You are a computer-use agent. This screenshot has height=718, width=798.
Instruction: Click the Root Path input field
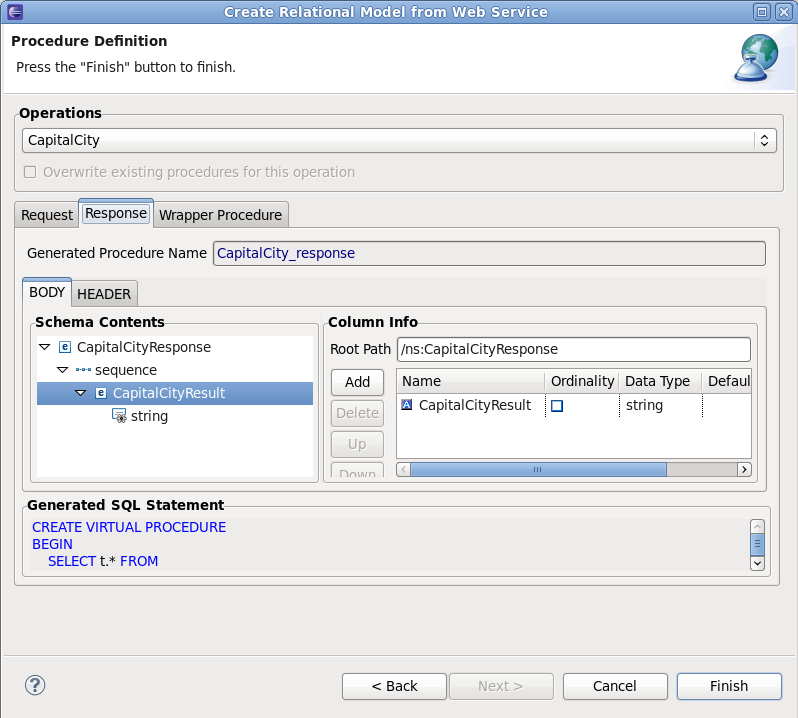(x=573, y=350)
